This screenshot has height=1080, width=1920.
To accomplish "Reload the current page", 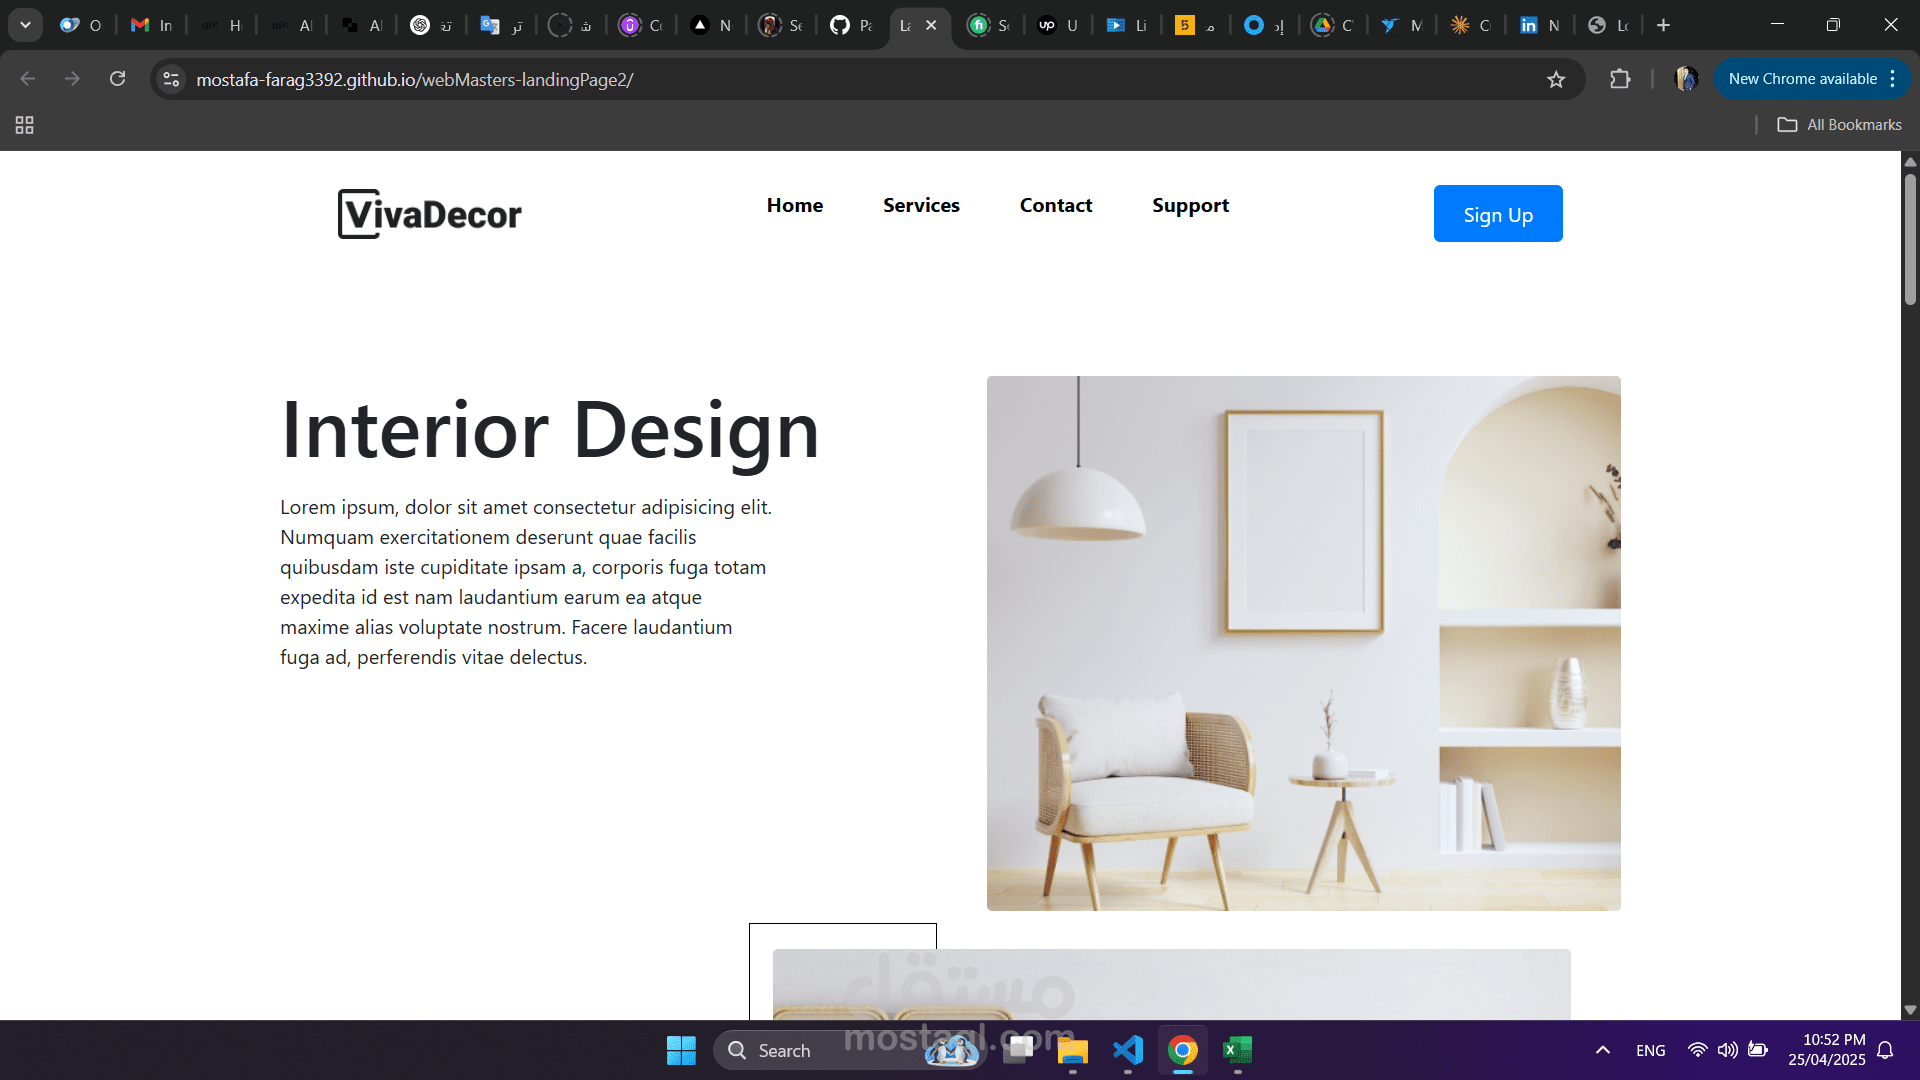I will pyautogui.click(x=117, y=79).
